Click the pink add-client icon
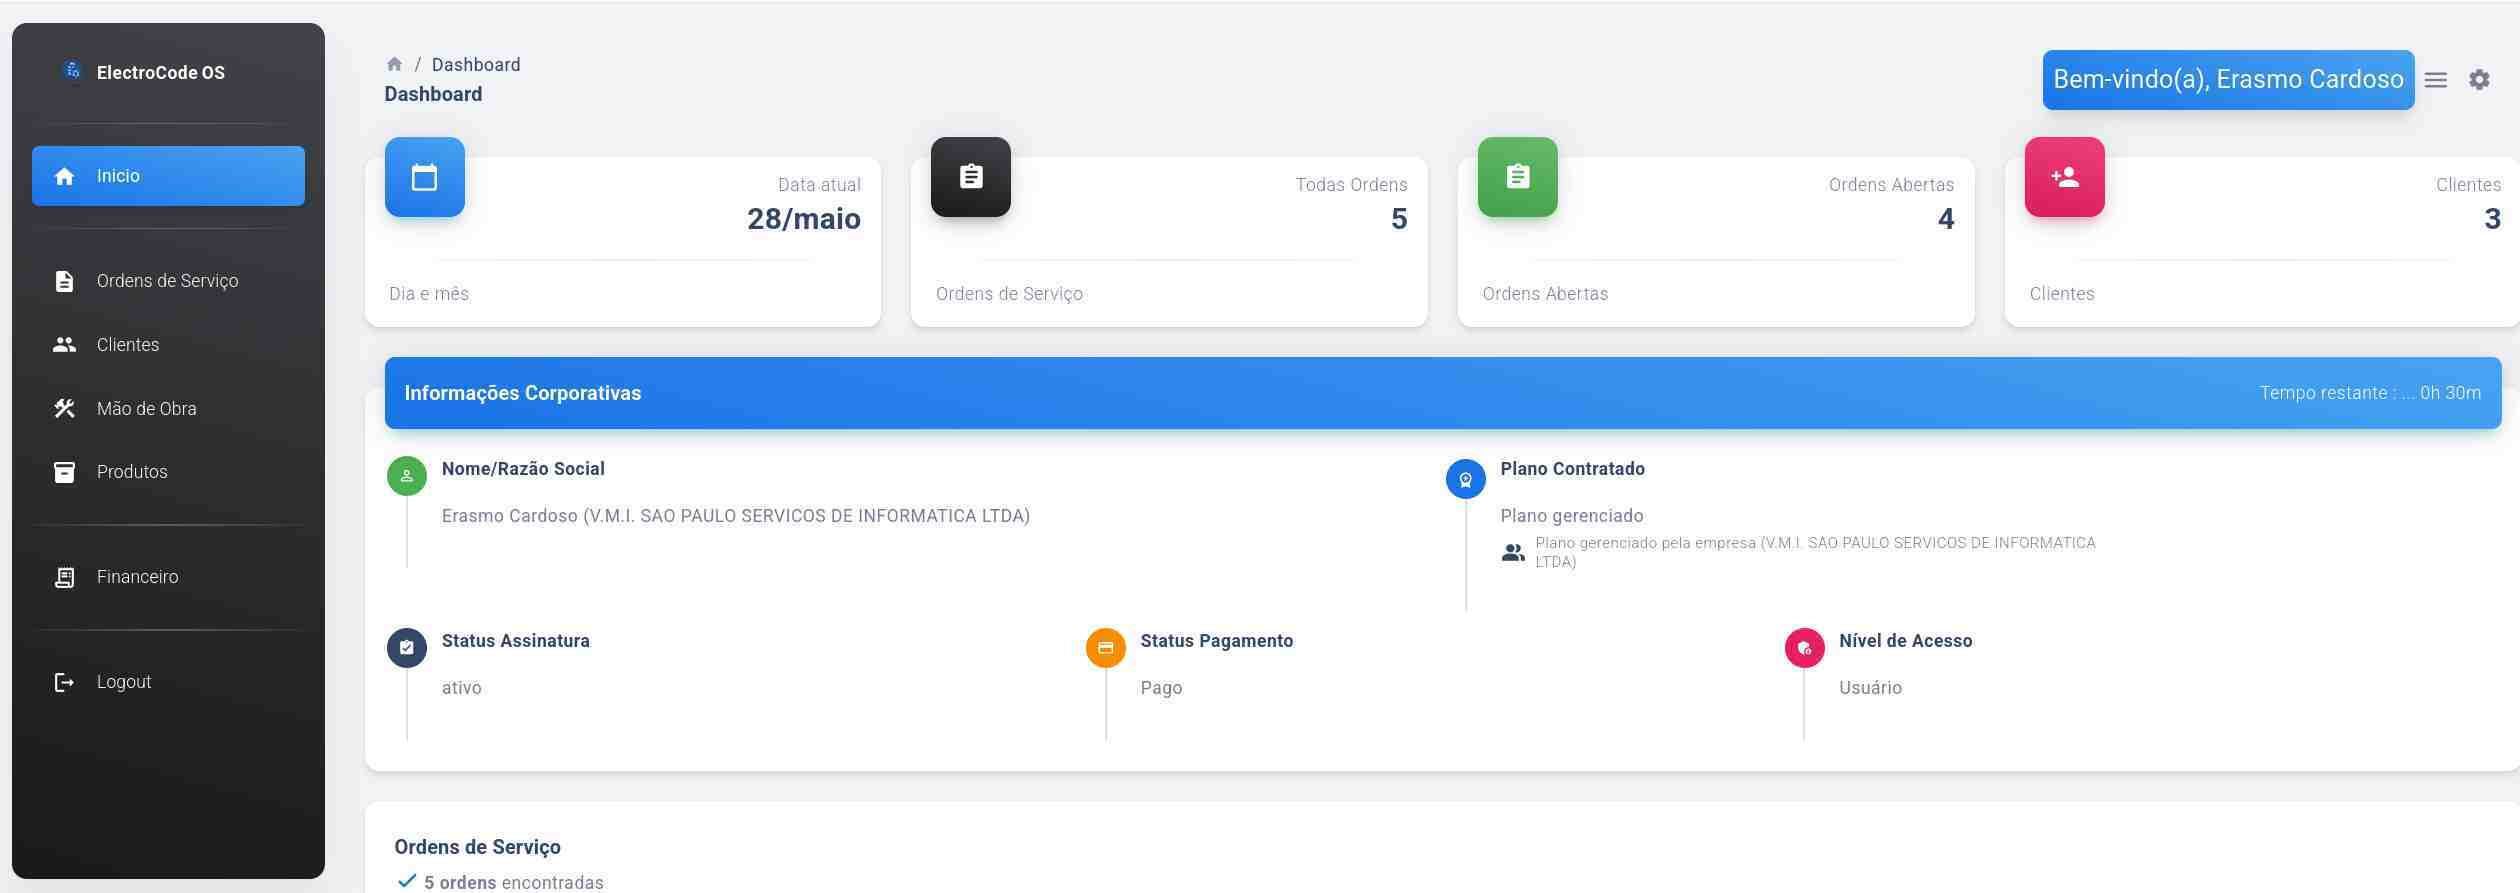 tap(2064, 177)
